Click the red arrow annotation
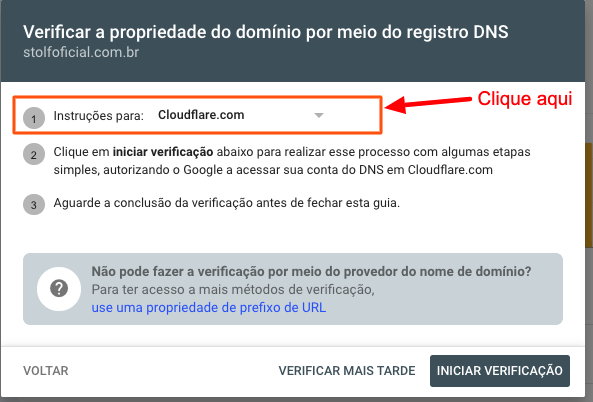 [x=428, y=104]
